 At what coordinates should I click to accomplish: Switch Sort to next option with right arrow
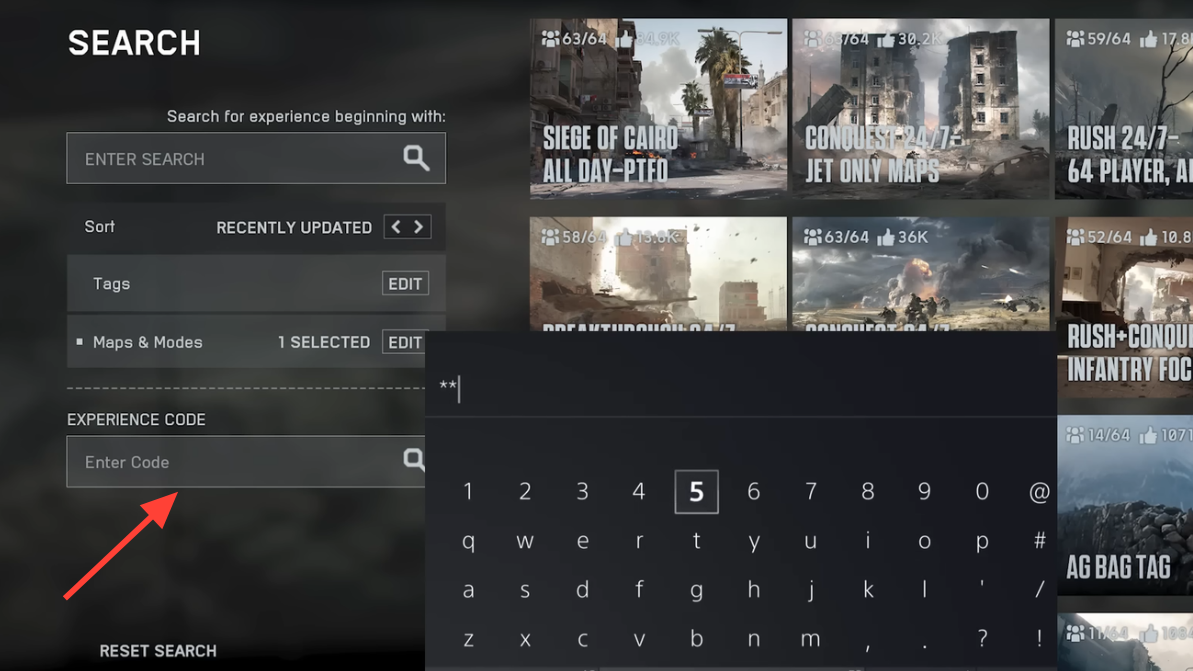click(418, 227)
